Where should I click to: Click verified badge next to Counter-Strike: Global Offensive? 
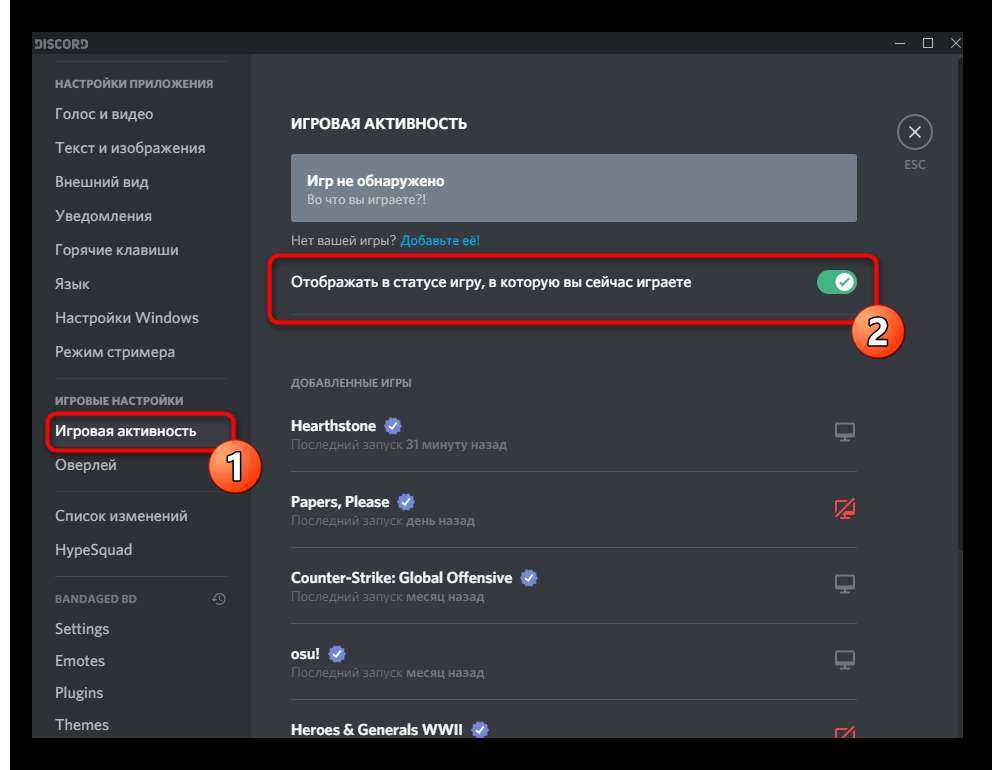coord(529,578)
